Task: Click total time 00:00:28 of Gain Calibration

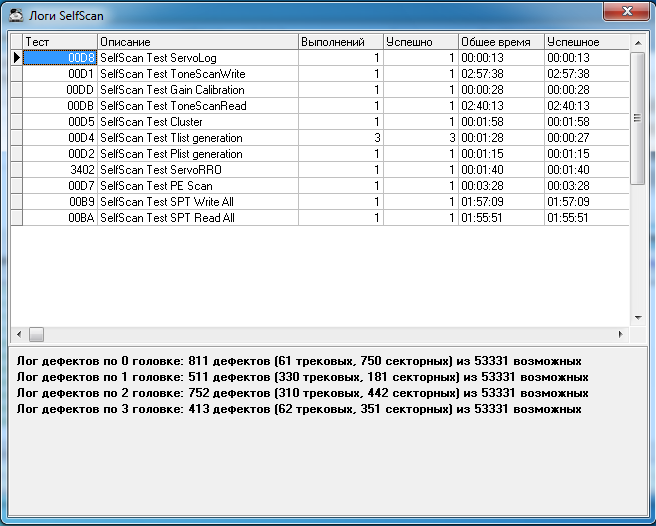Action: tap(502, 90)
